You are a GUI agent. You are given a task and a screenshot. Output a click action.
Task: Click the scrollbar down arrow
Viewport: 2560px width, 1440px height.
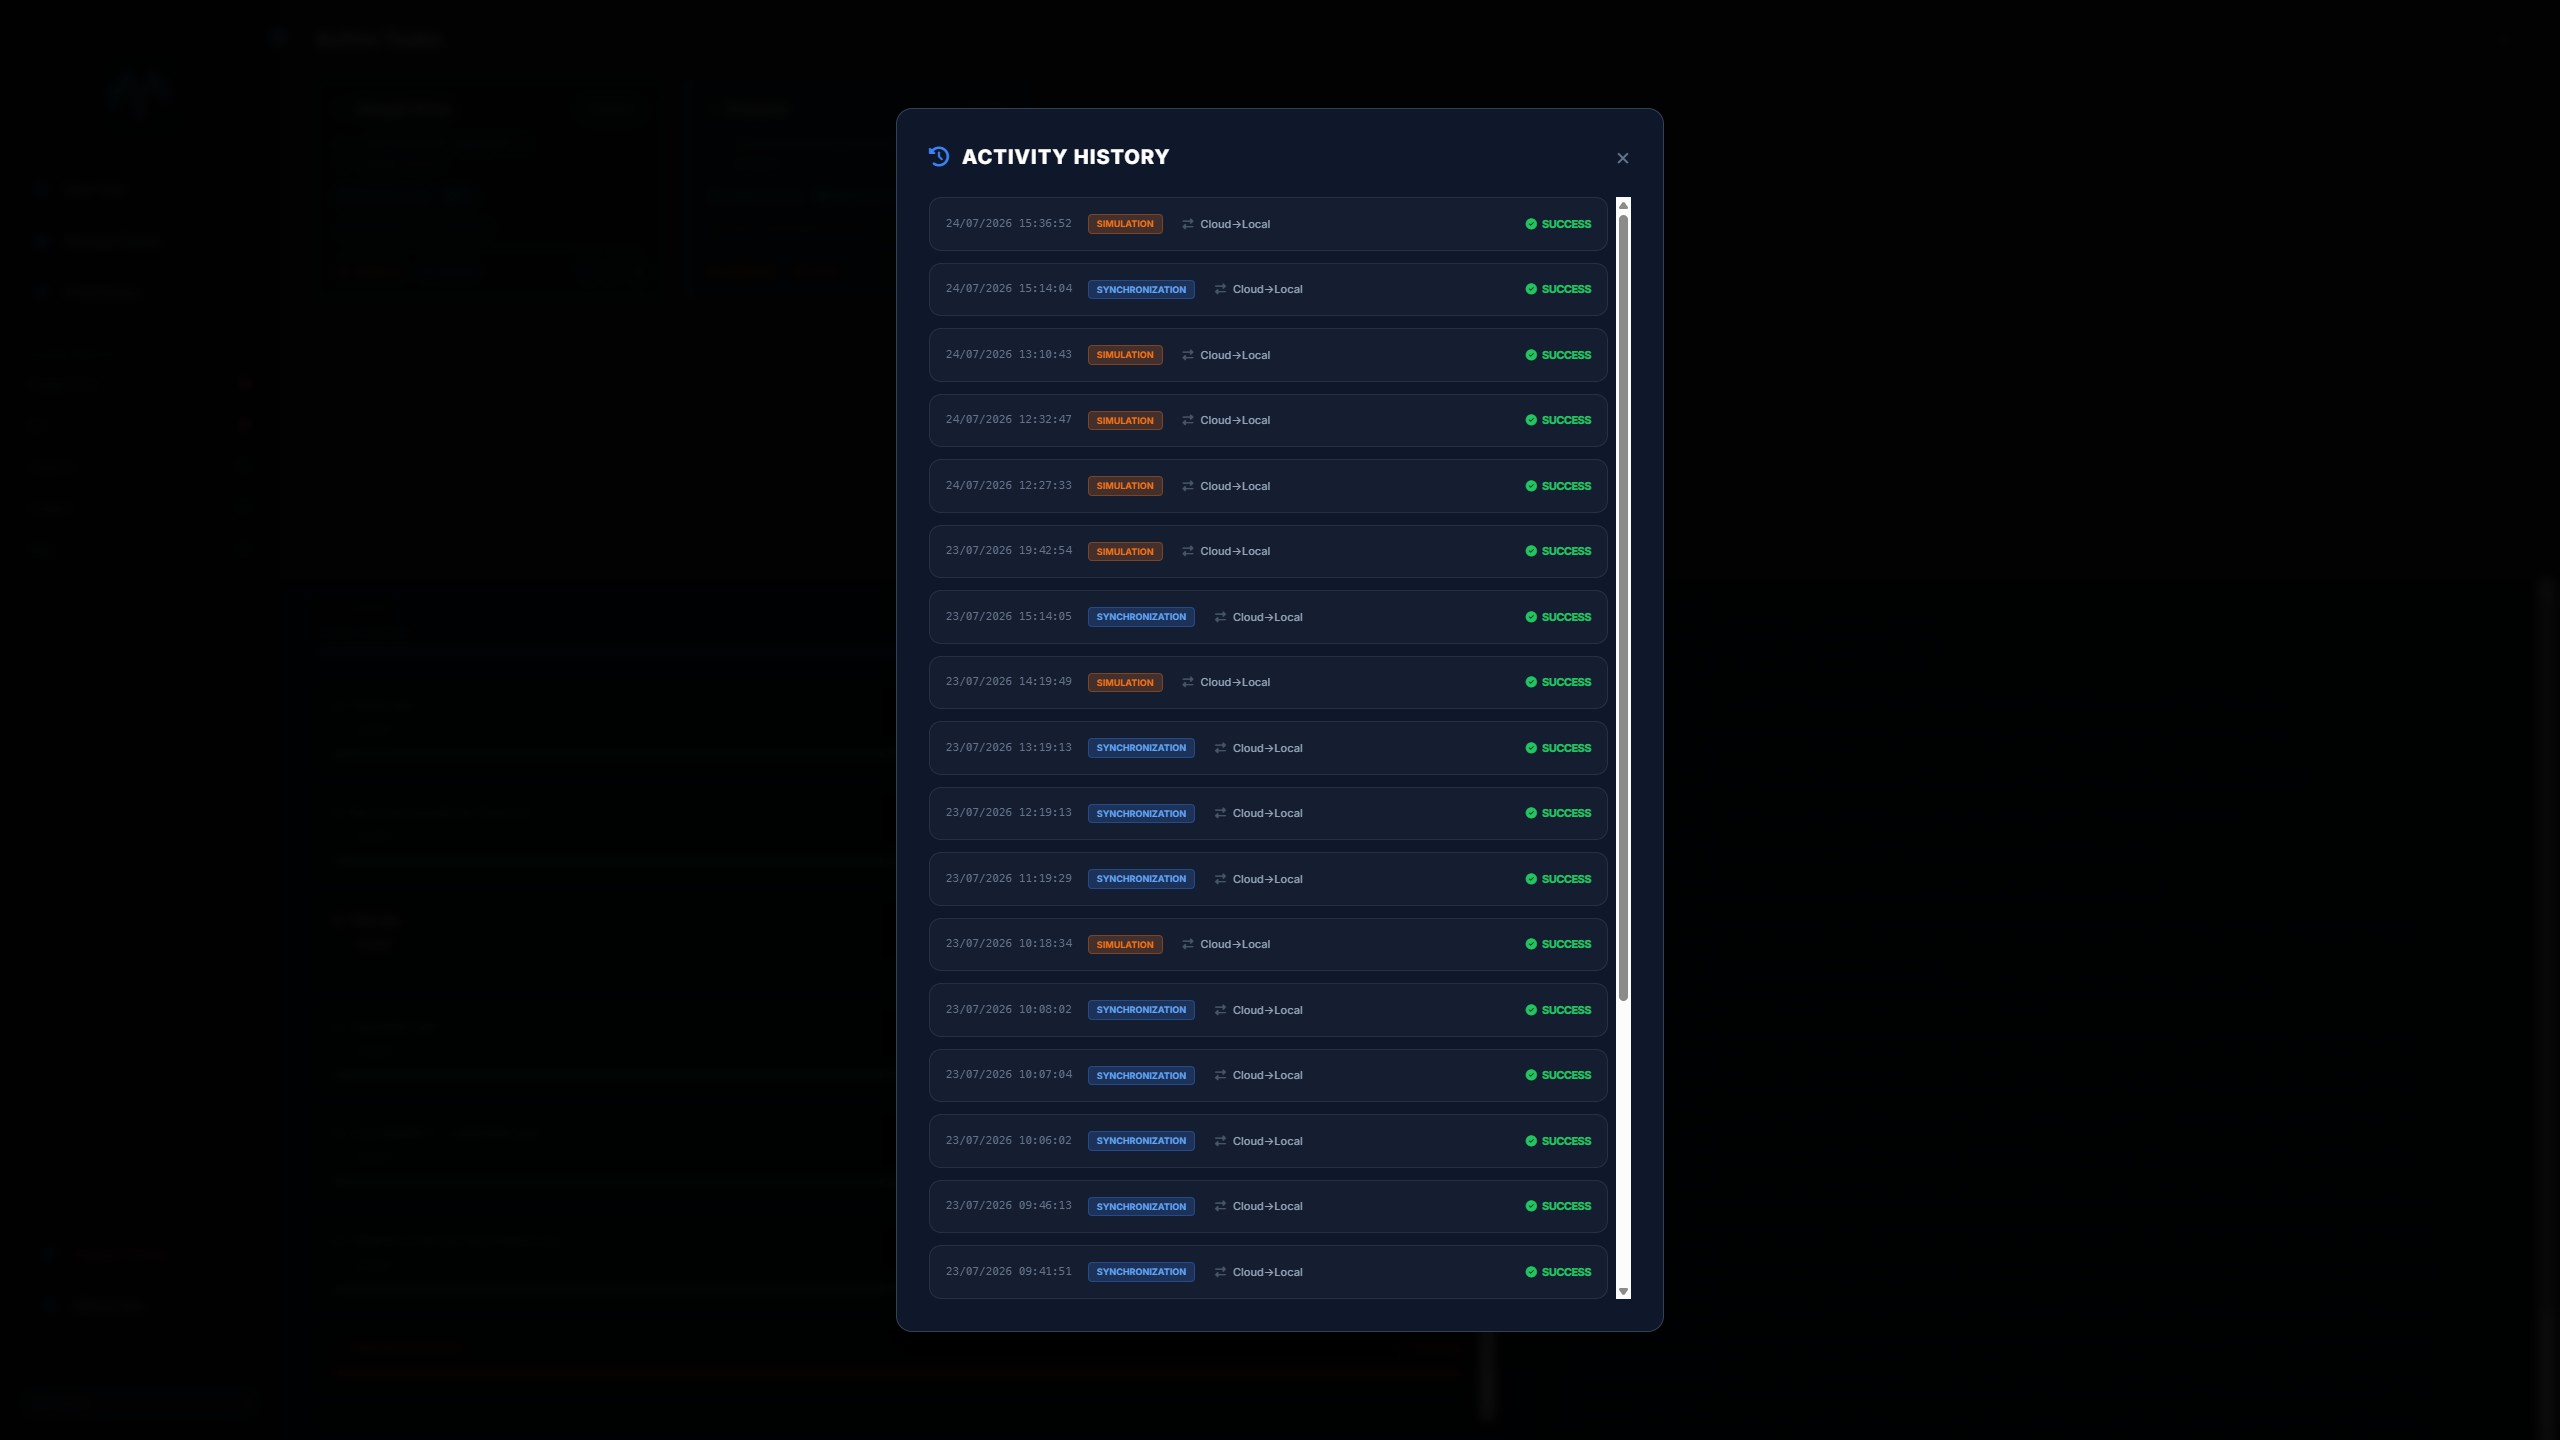pos(1623,1292)
